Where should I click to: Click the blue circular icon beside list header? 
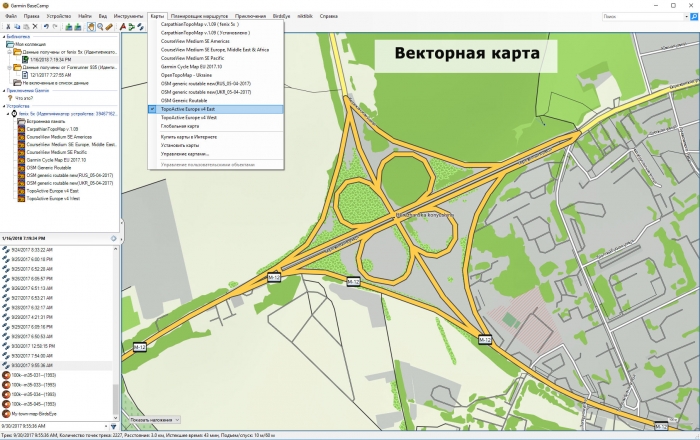tap(113, 238)
